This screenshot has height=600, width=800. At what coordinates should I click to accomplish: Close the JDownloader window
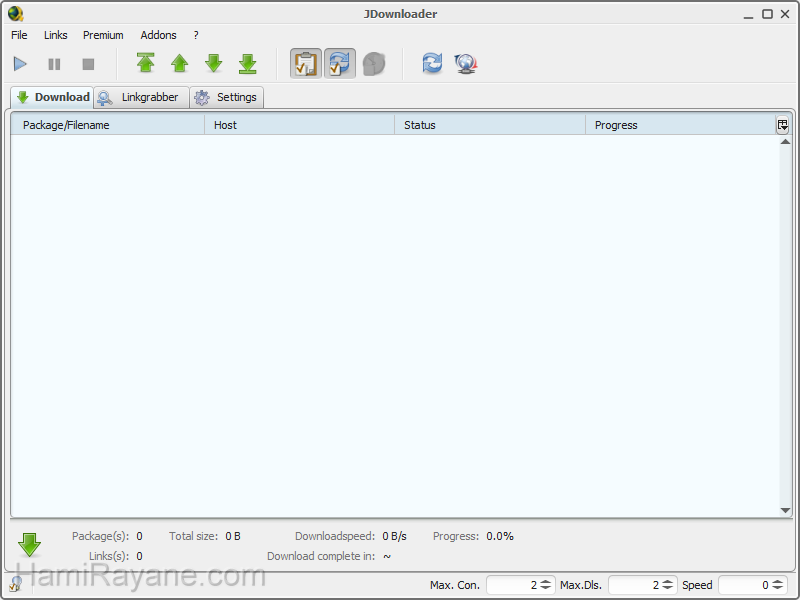point(785,14)
